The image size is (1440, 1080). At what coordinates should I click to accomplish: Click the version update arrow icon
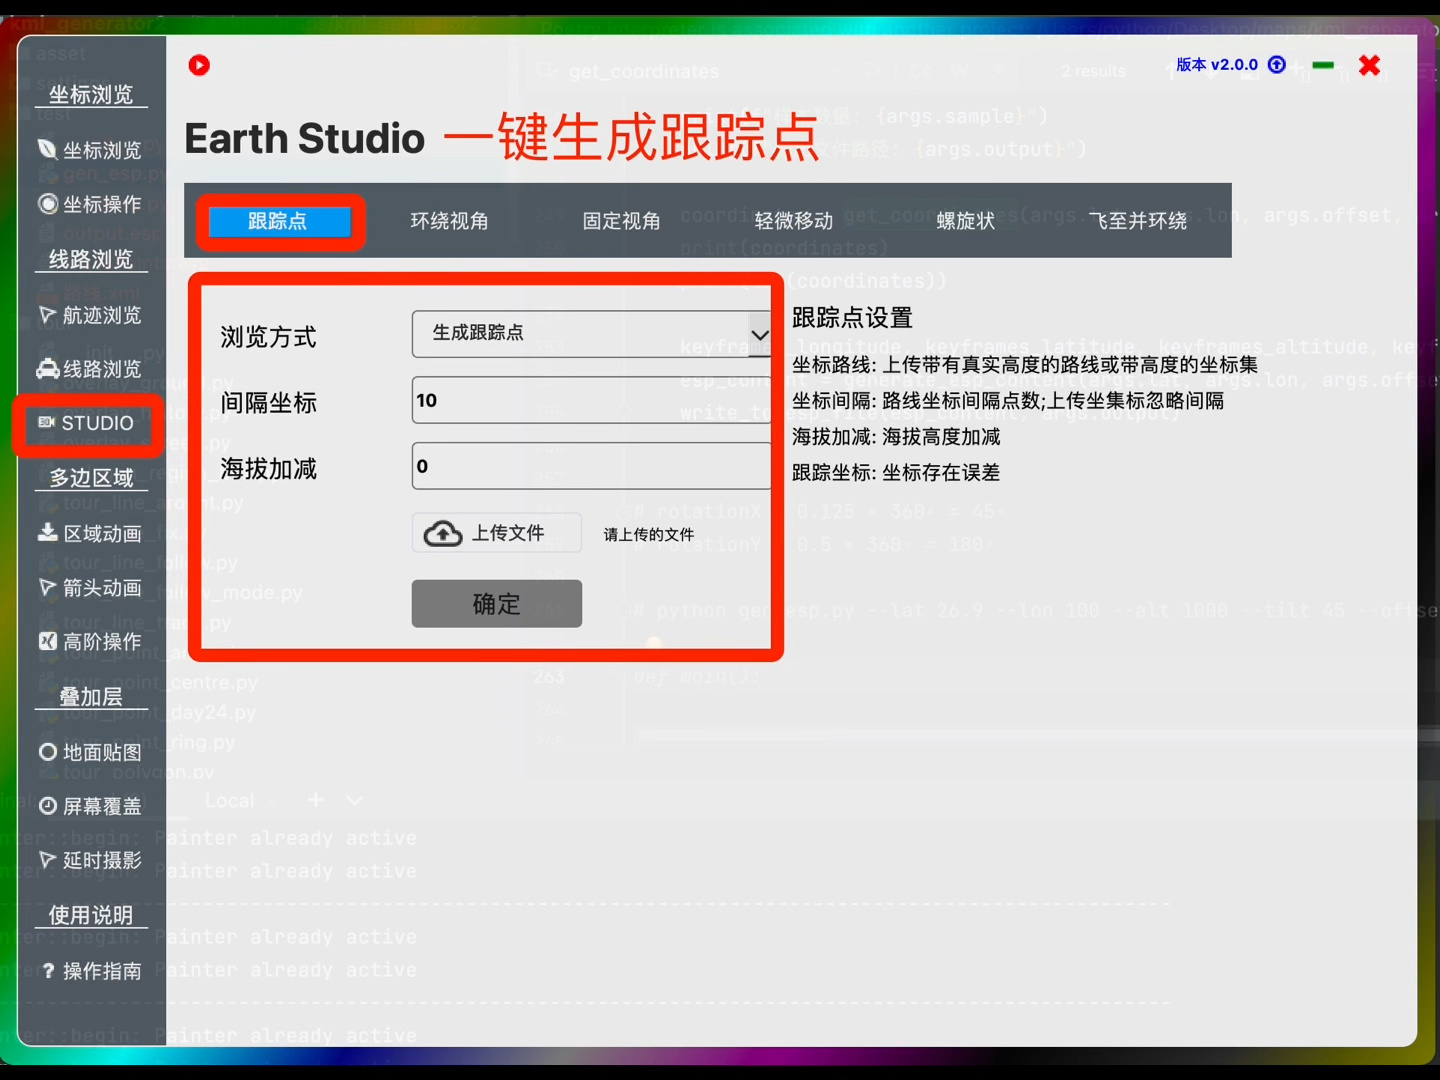[1277, 65]
